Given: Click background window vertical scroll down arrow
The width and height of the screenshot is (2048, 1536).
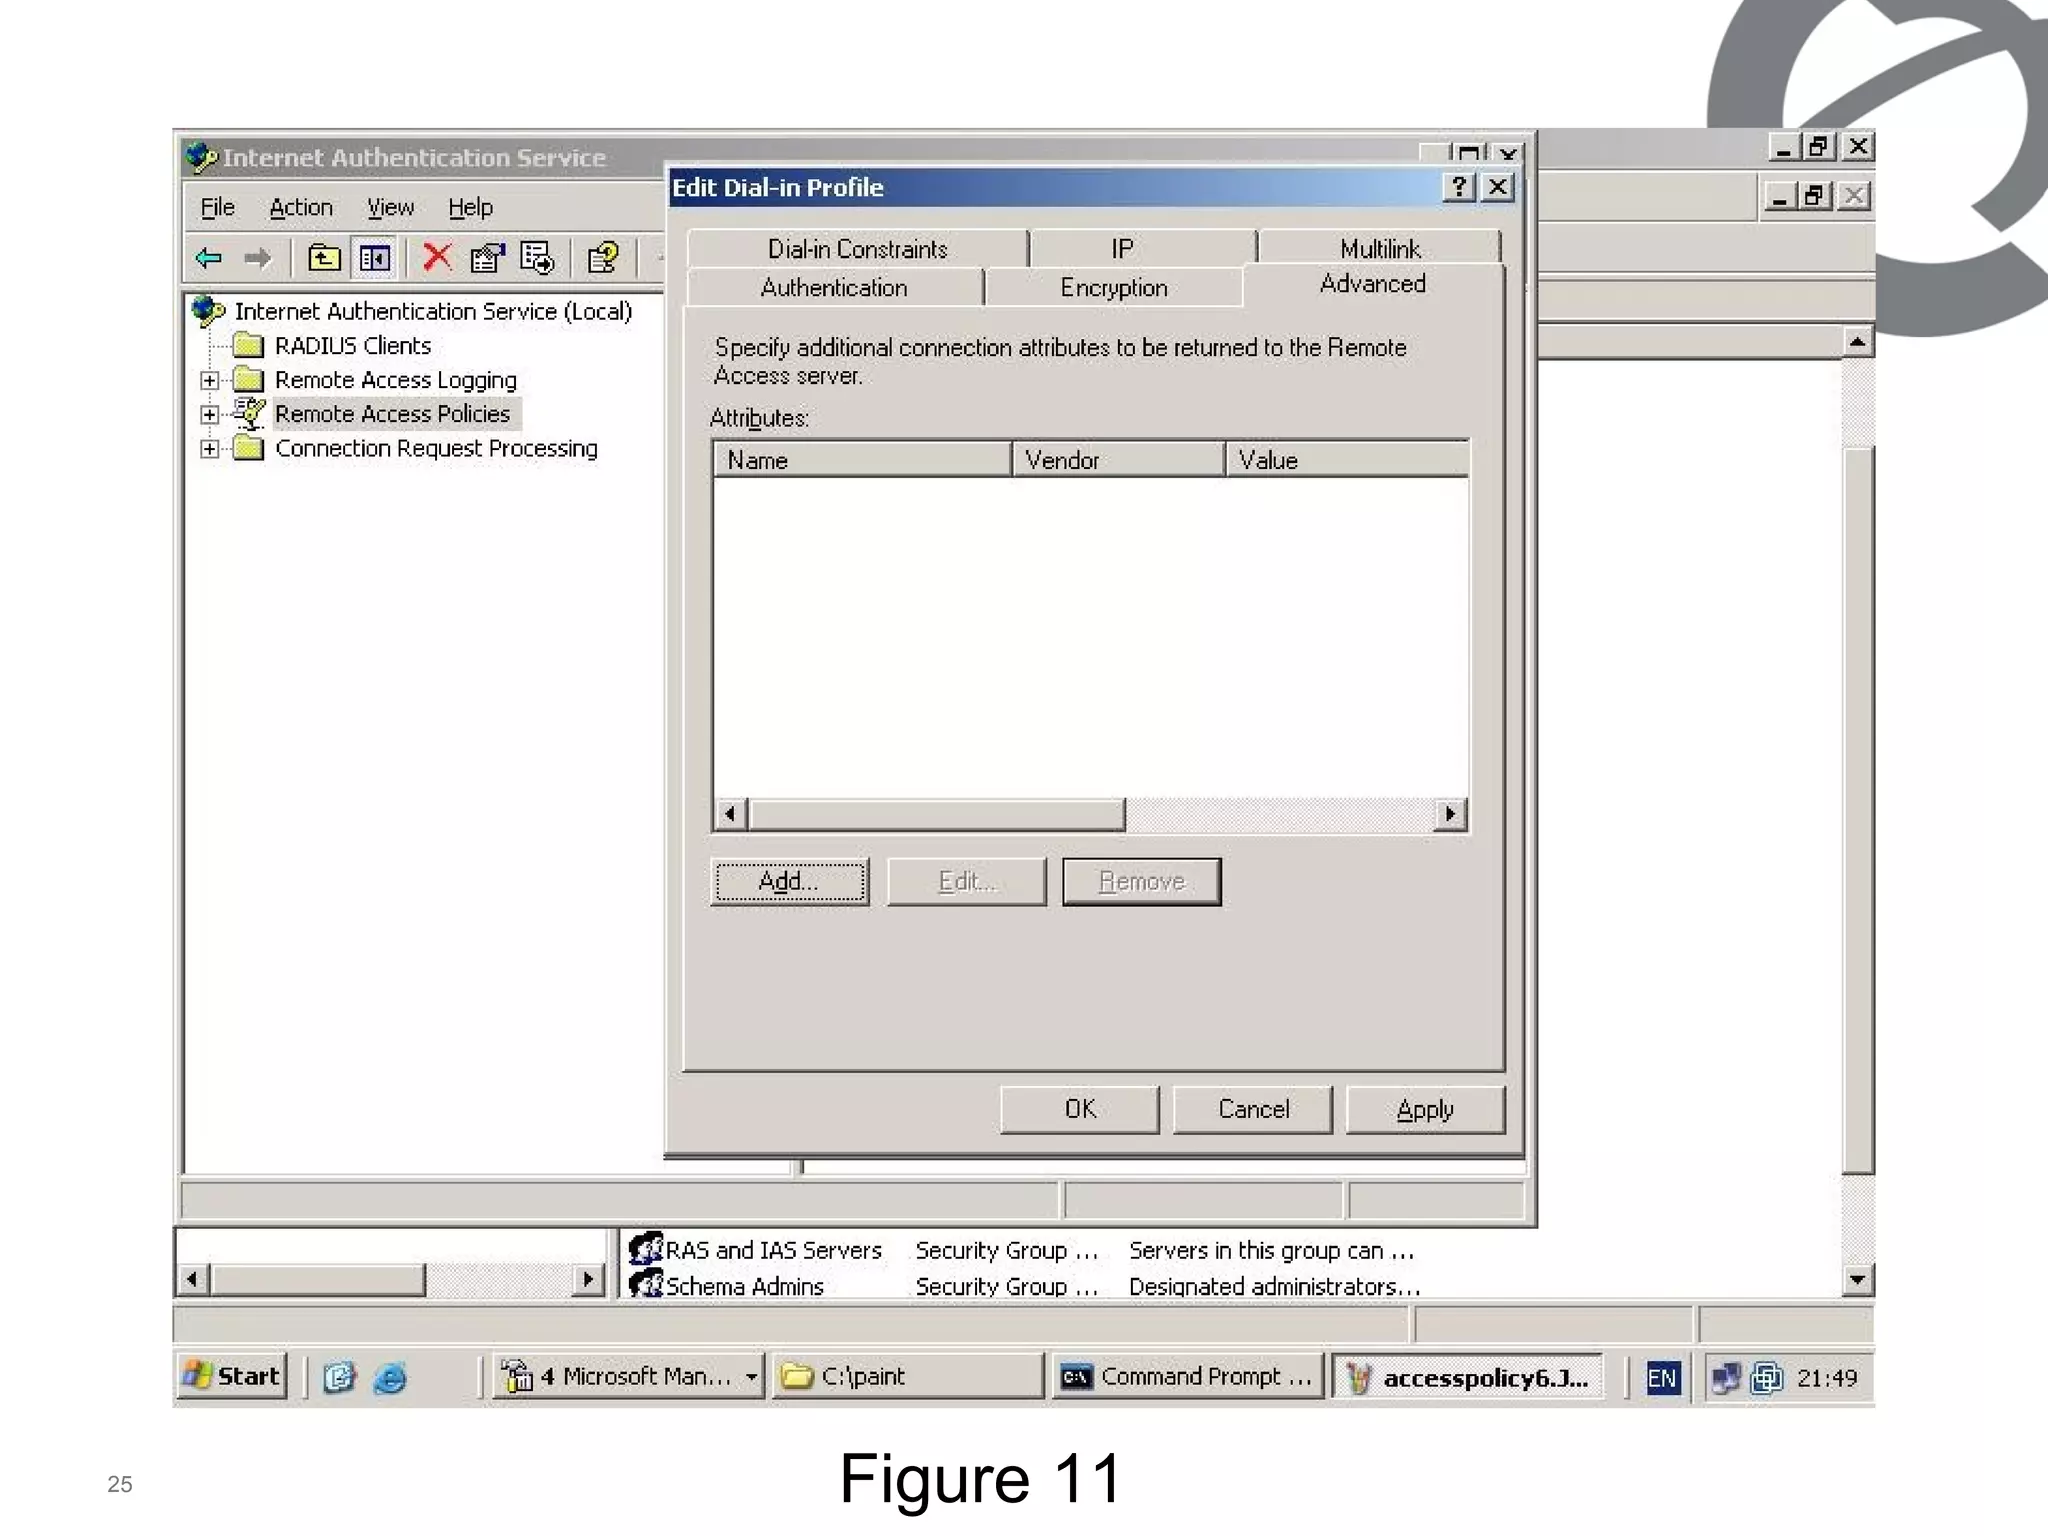Looking at the screenshot, I should click(1858, 1279).
